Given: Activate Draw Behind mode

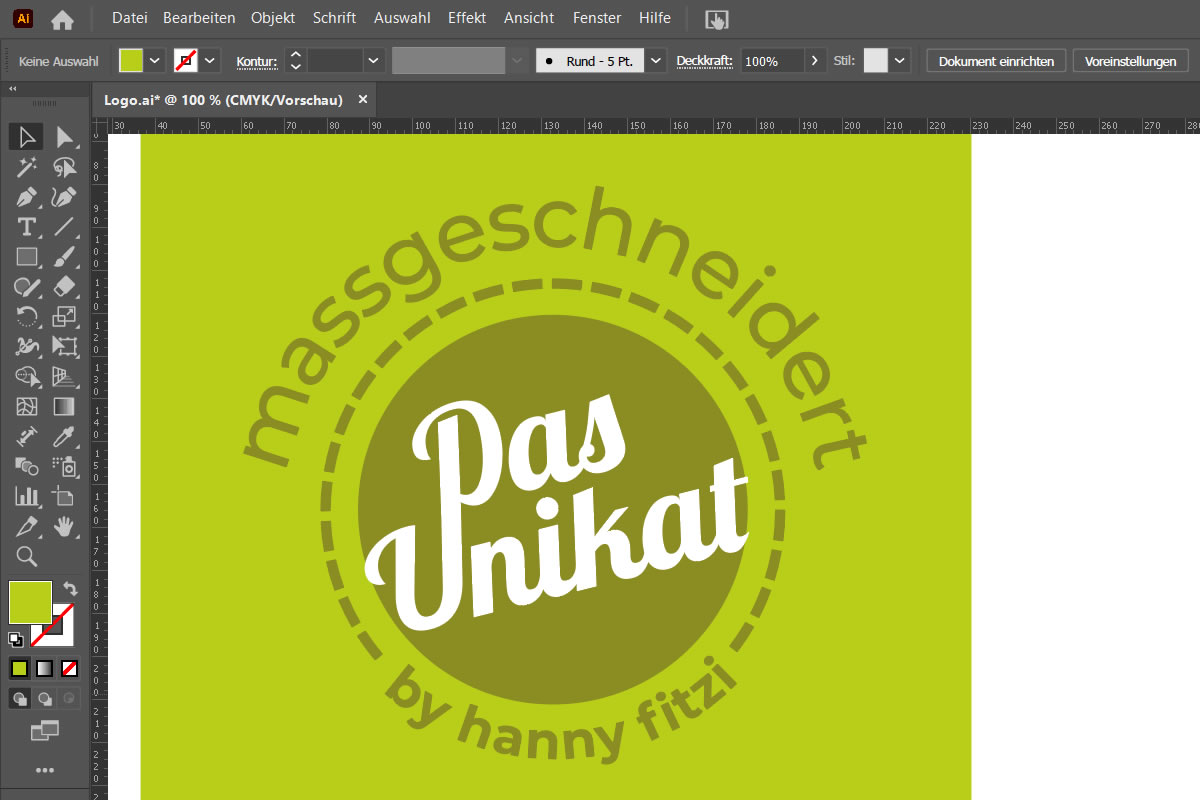Looking at the screenshot, I should [x=45, y=698].
